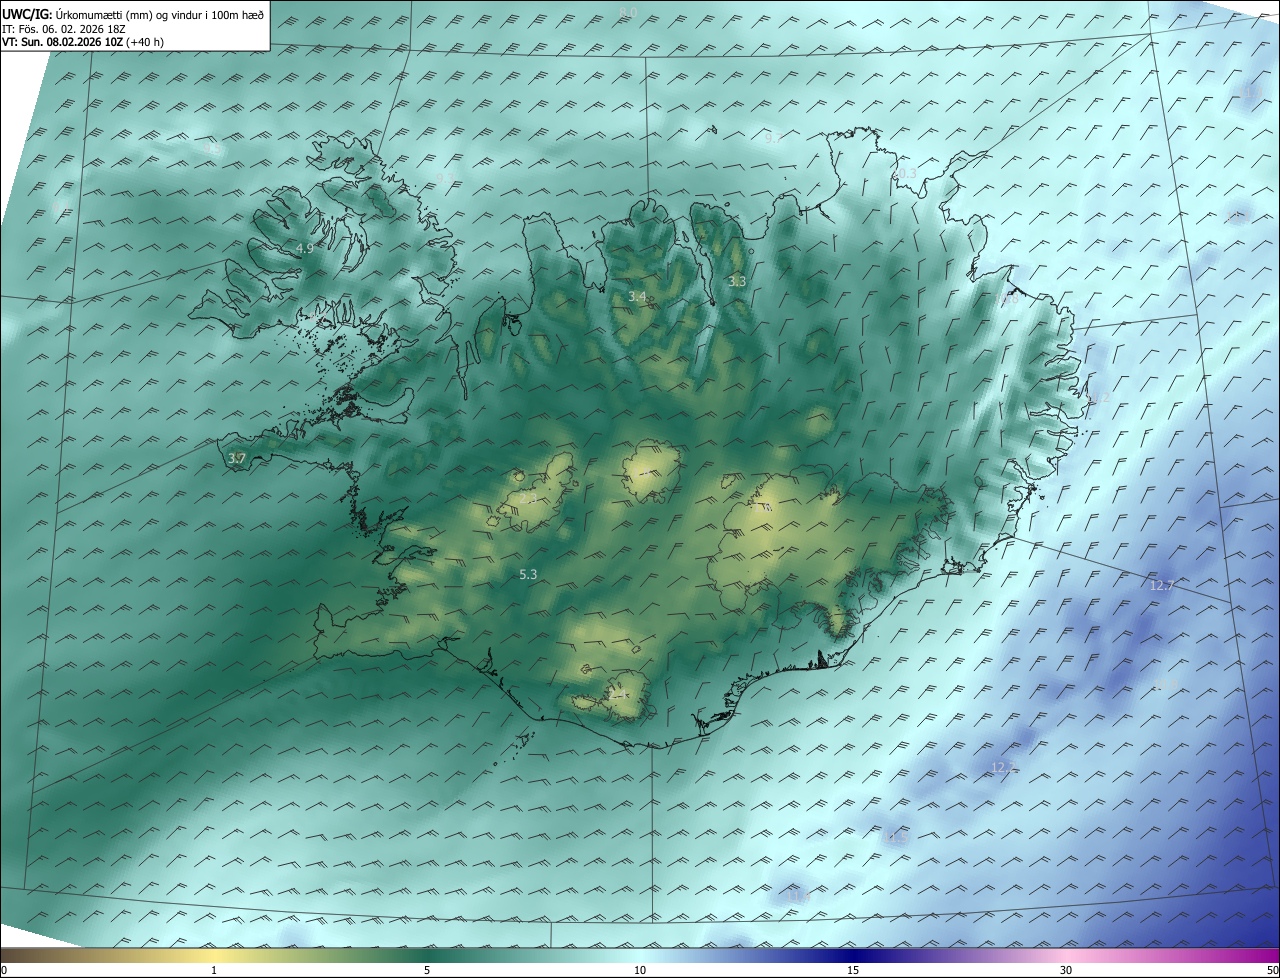Click the 30 tick on the color scale
Image resolution: width=1280 pixels, height=978 pixels.
(x=1066, y=970)
